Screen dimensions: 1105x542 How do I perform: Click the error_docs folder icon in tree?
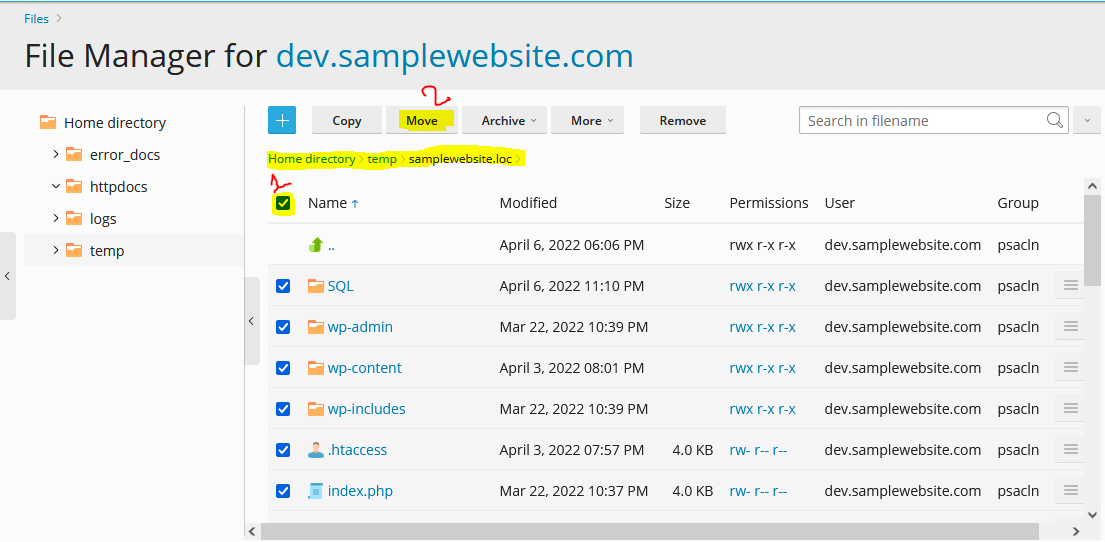click(74, 154)
